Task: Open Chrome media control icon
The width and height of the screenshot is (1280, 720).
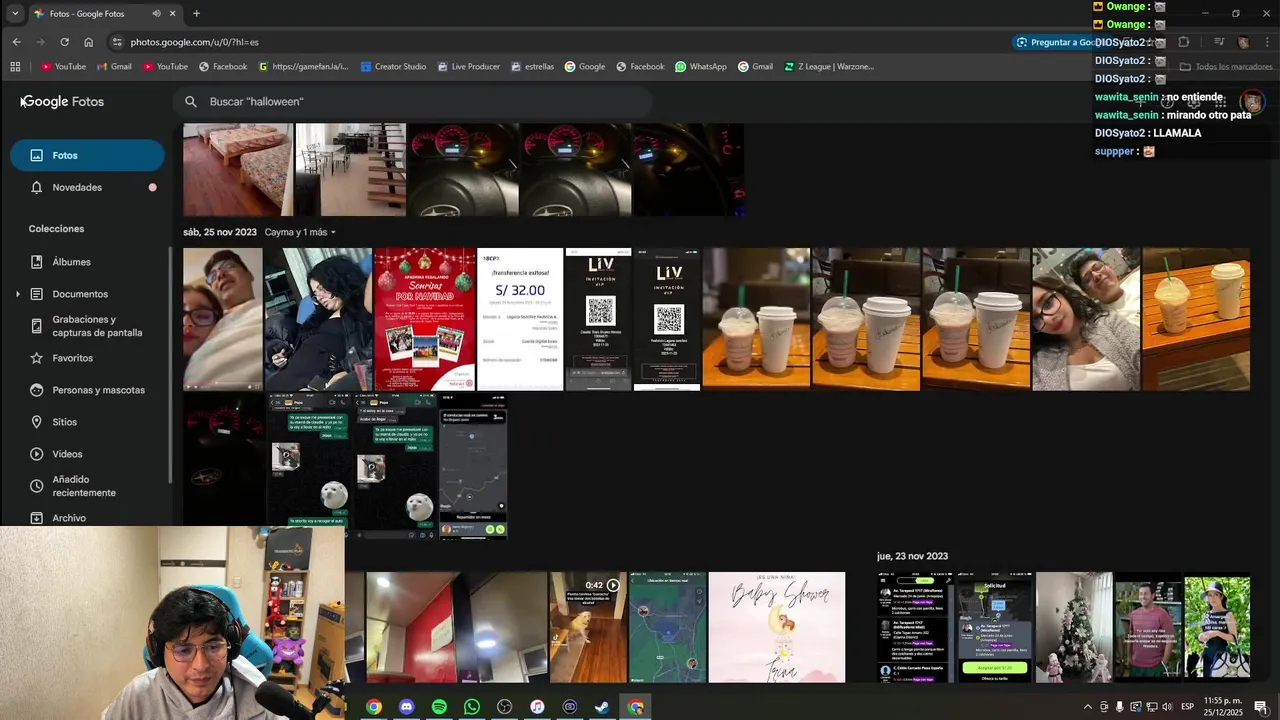Action: pyautogui.click(x=1219, y=42)
